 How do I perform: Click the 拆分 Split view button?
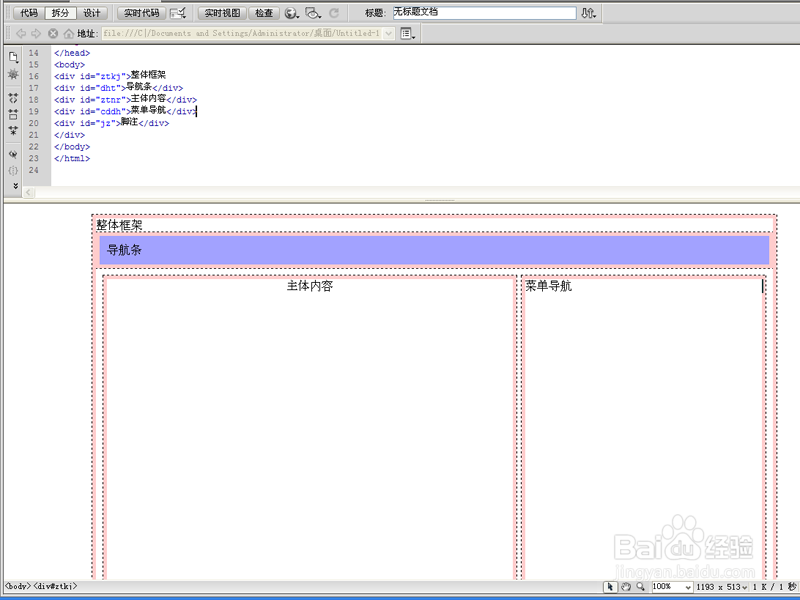click(58, 13)
